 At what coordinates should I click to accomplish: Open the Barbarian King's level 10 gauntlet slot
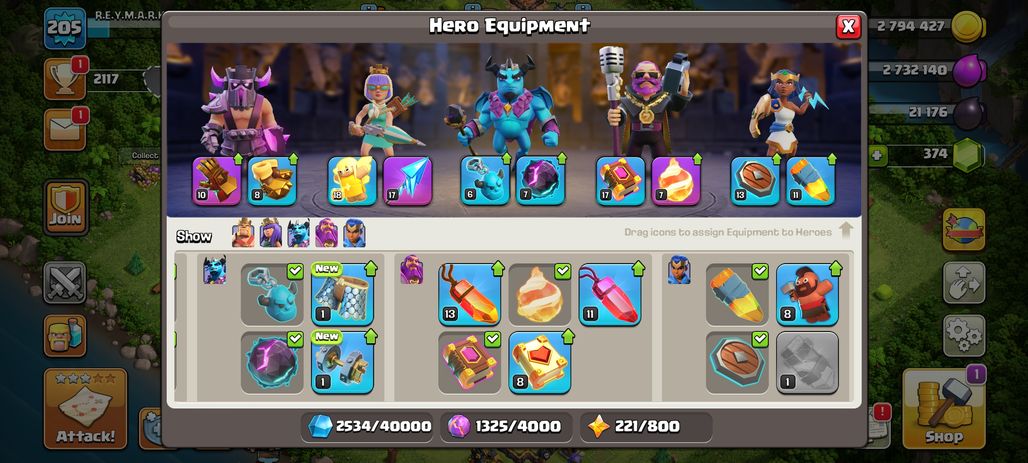click(217, 181)
